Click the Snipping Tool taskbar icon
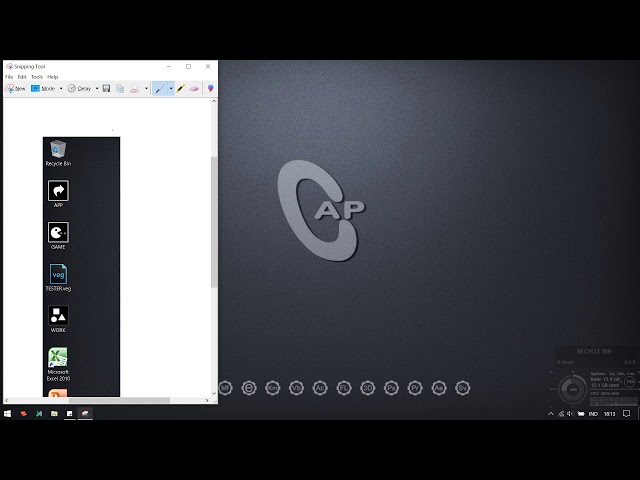Screen dimensions: 640x480 (x=85, y=413)
